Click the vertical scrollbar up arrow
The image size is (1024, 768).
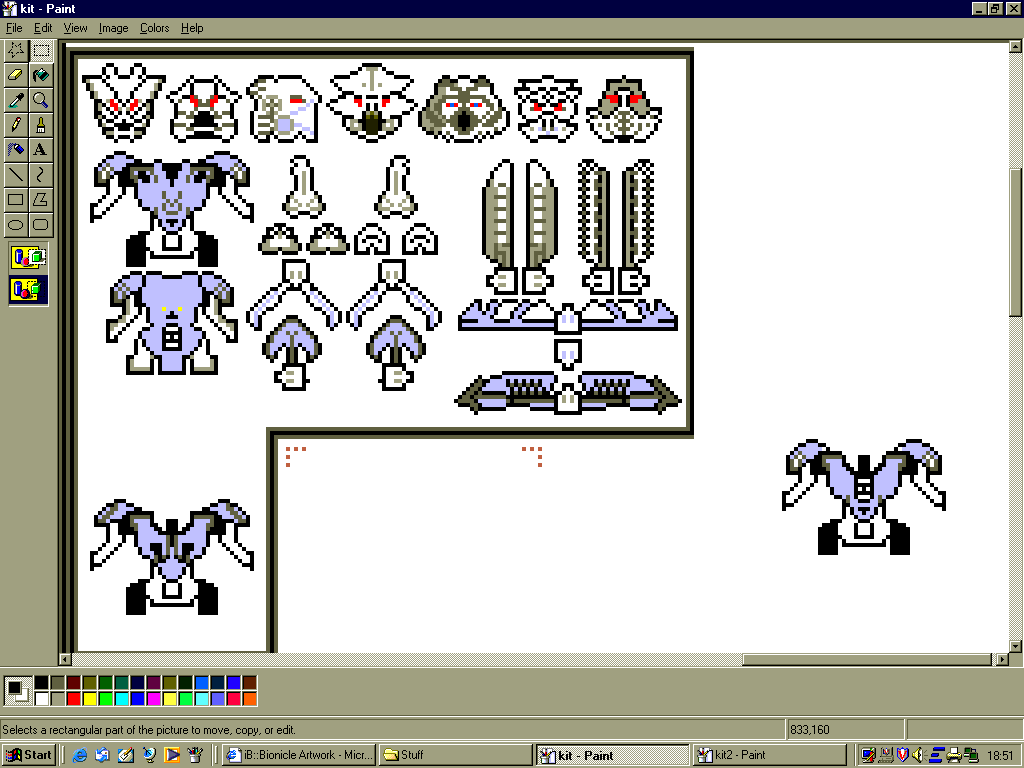1016,46
